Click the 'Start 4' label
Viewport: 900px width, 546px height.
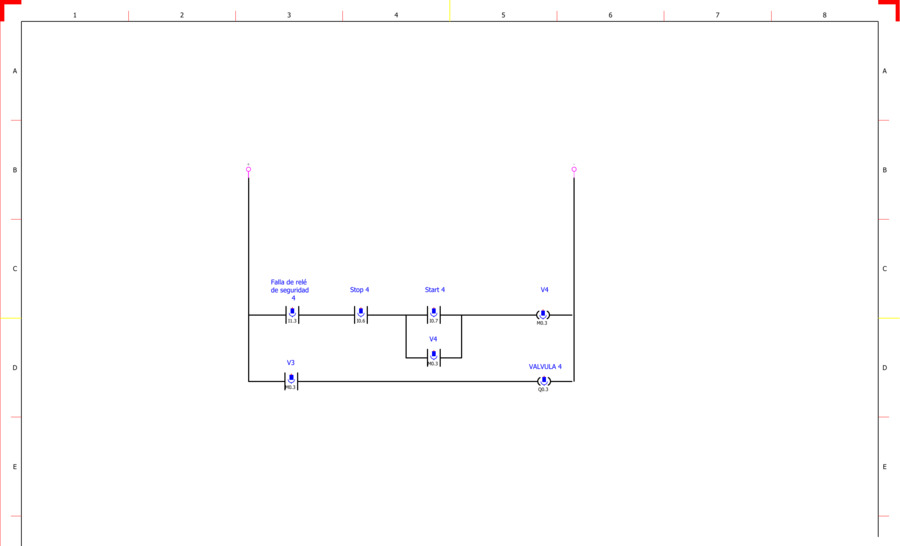point(435,290)
